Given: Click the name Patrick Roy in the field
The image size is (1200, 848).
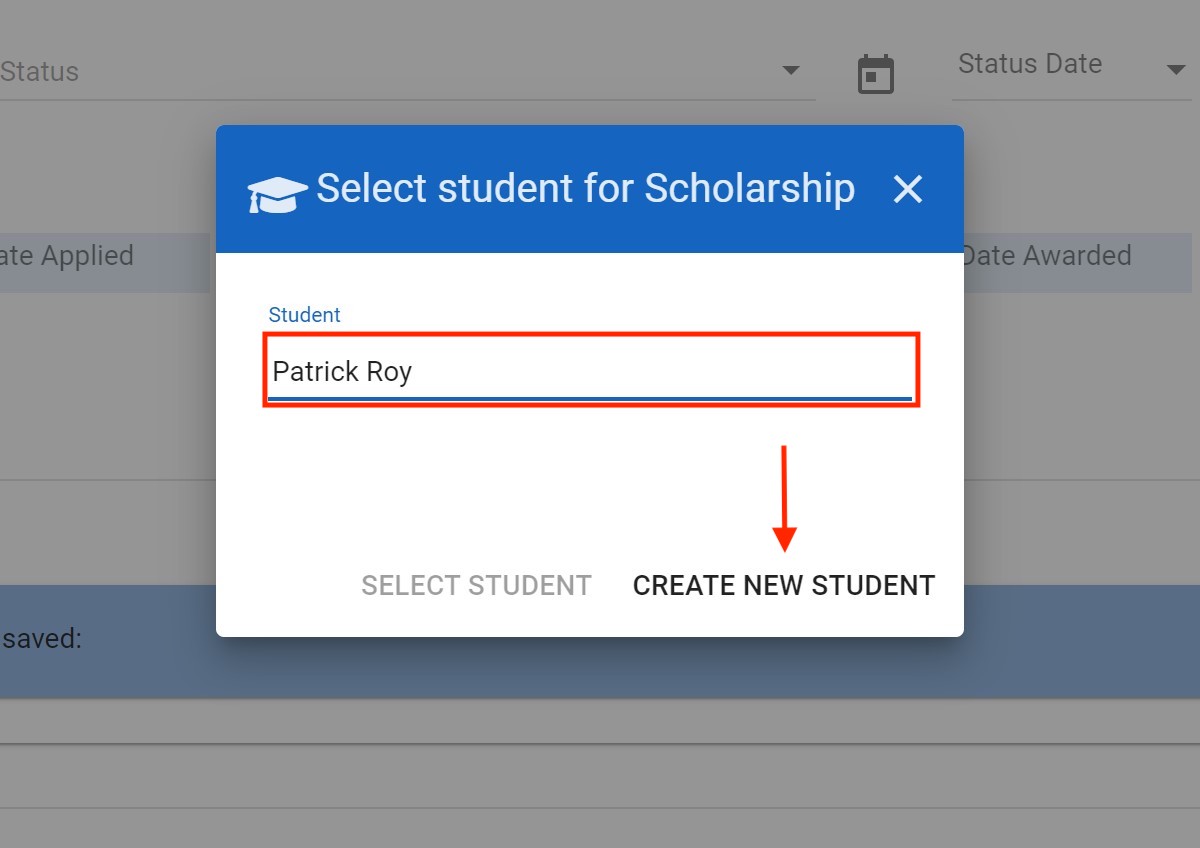Looking at the screenshot, I should click(342, 372).
